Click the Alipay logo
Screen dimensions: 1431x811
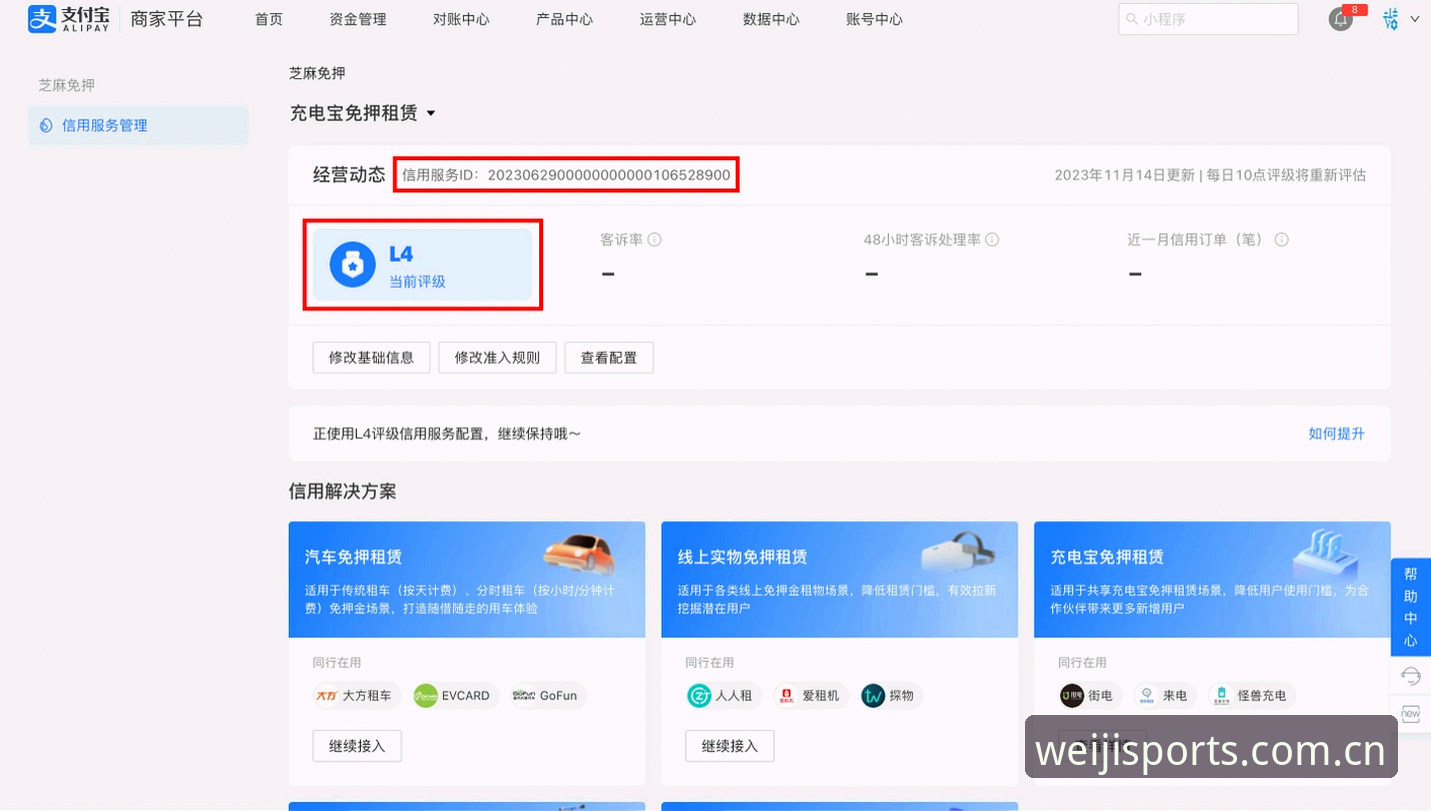tap(68, 18)
